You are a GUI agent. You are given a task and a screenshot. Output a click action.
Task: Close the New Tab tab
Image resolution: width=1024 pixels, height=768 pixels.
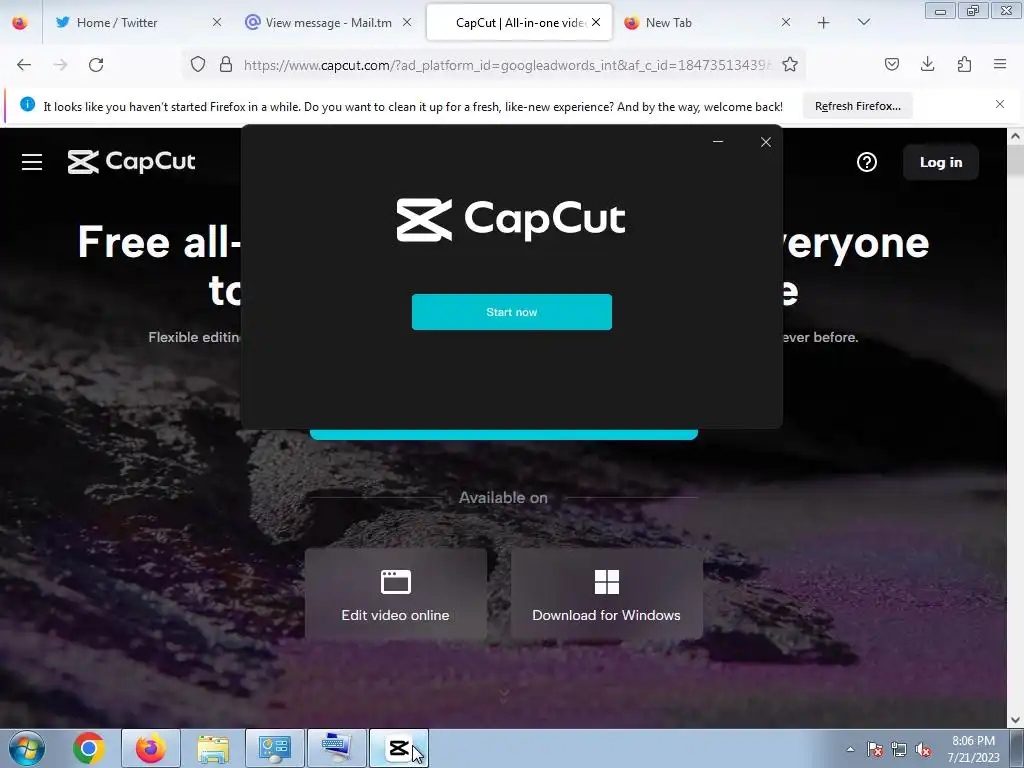pyautogui.click(x=786, y=22)
